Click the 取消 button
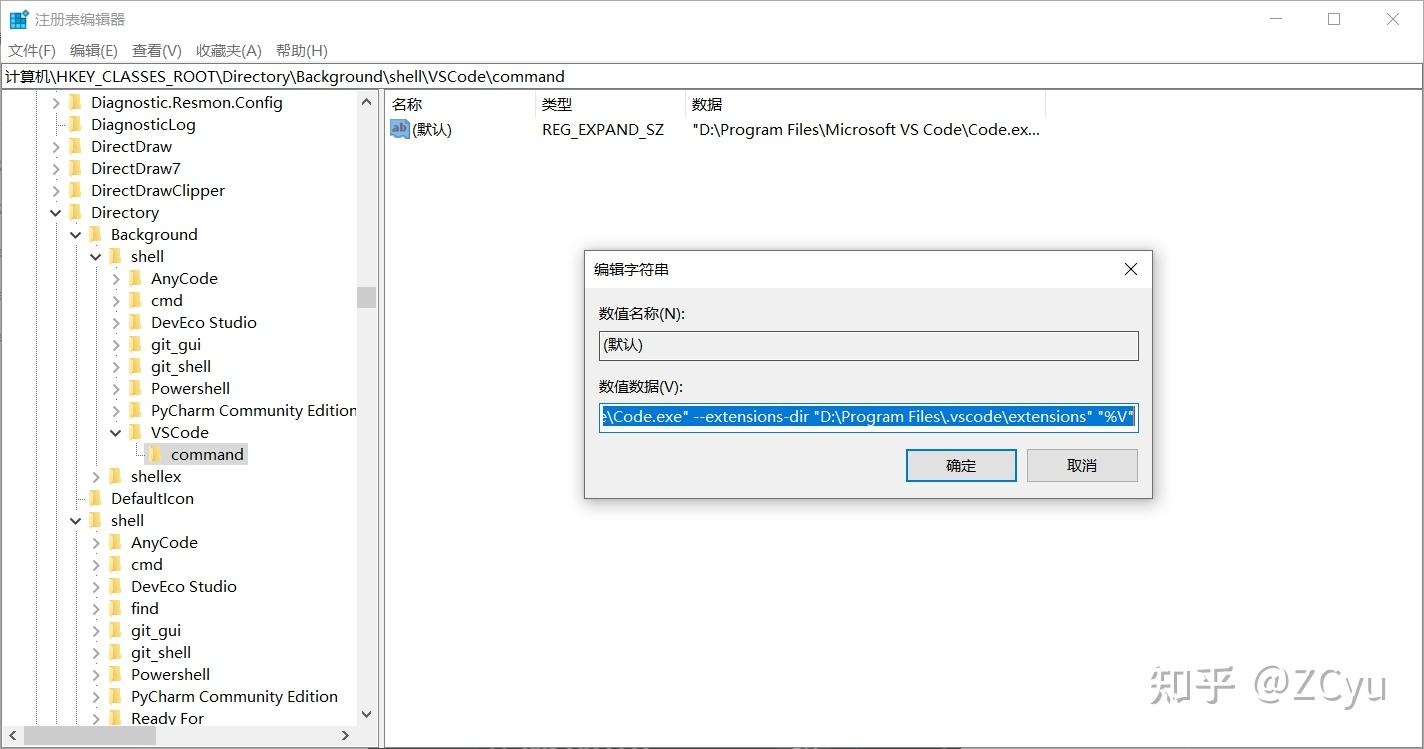1424x749 pixels. coord(1081,465)
